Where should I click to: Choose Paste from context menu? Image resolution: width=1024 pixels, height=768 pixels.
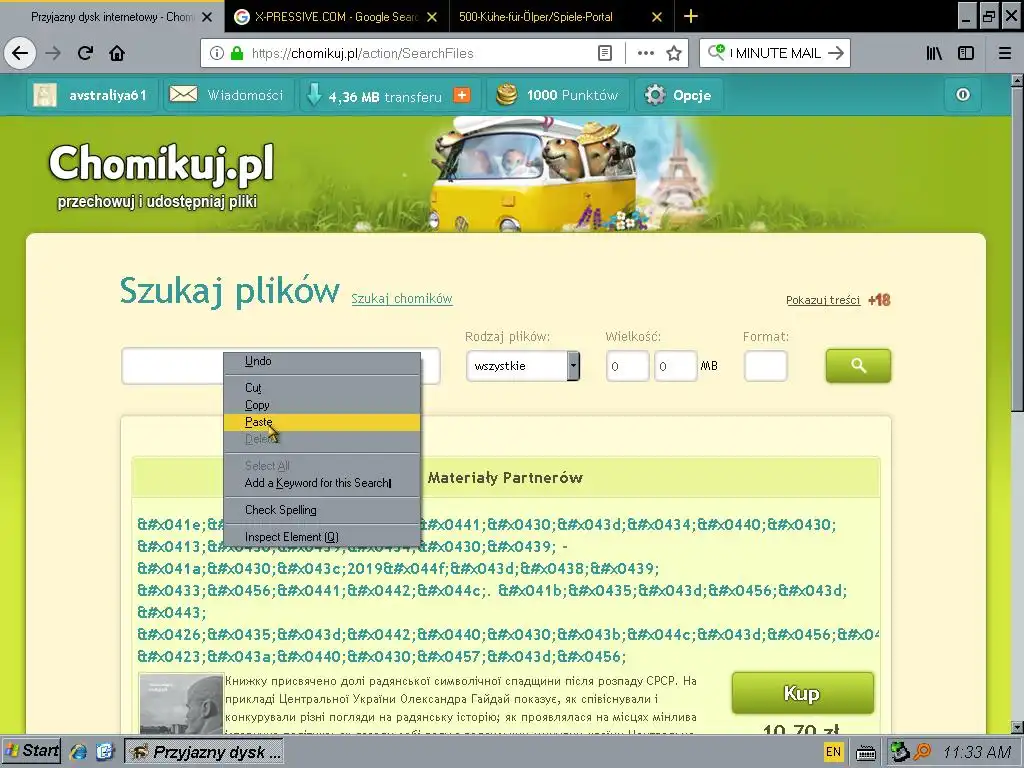point(322,422)
